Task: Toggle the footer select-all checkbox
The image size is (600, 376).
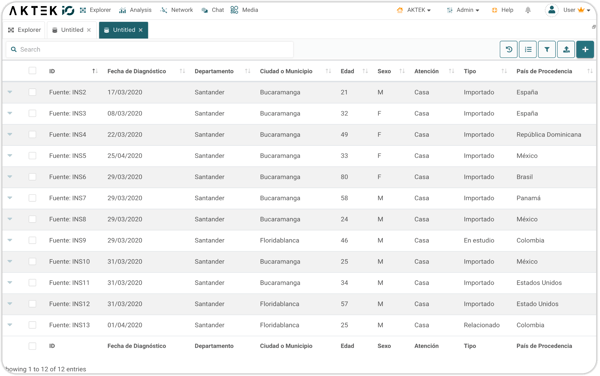Action: point(32,346)
